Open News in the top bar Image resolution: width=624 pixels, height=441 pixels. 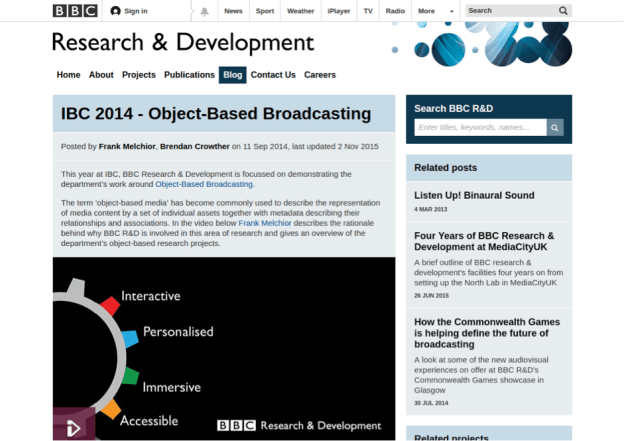(233, 11)
